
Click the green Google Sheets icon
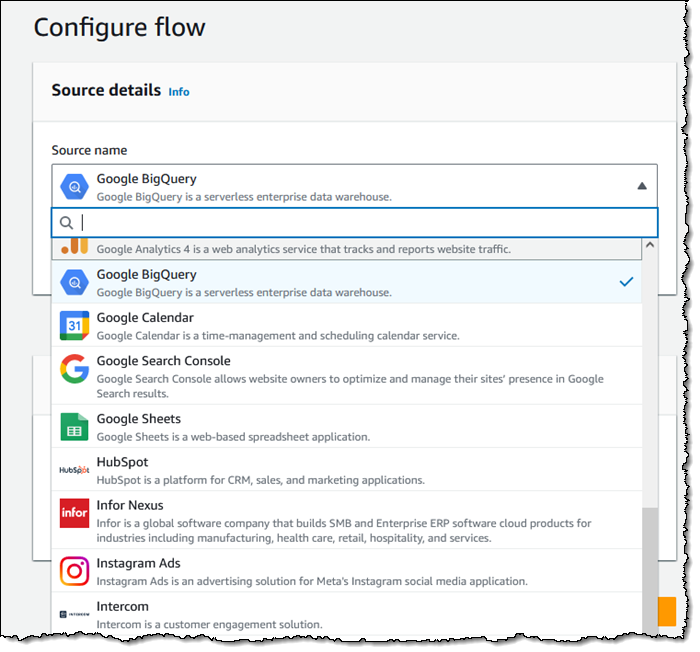[x=74, y=426]
